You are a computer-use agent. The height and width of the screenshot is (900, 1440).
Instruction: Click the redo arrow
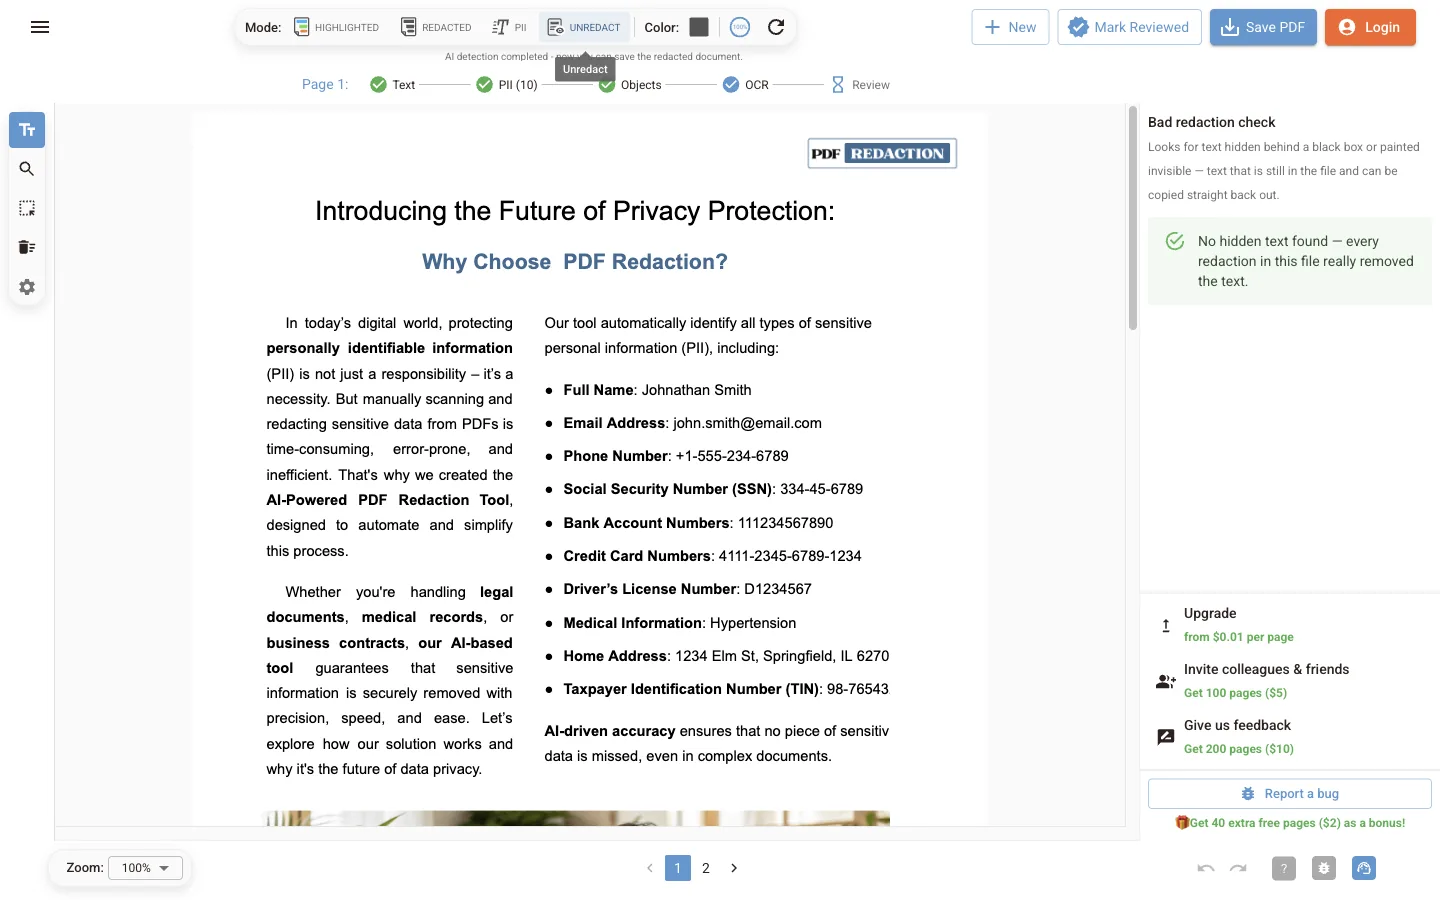pos(1238,868)
